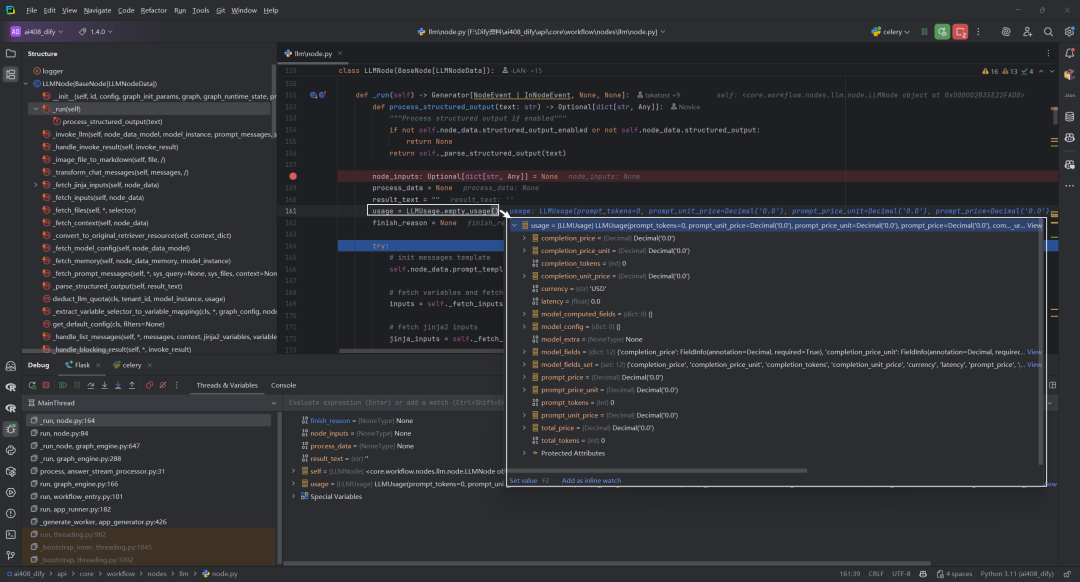Open the Navigate menu

97,10
